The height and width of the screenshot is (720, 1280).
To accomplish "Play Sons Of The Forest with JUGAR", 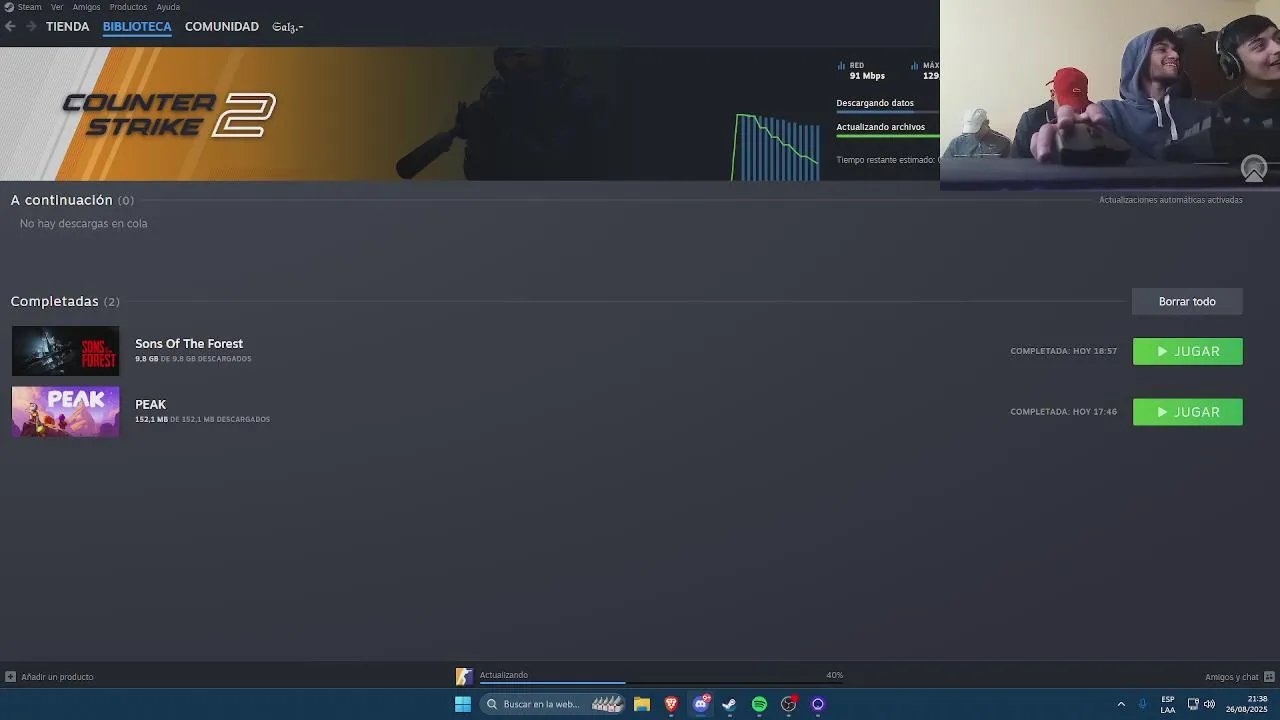I will (1187, 351).
